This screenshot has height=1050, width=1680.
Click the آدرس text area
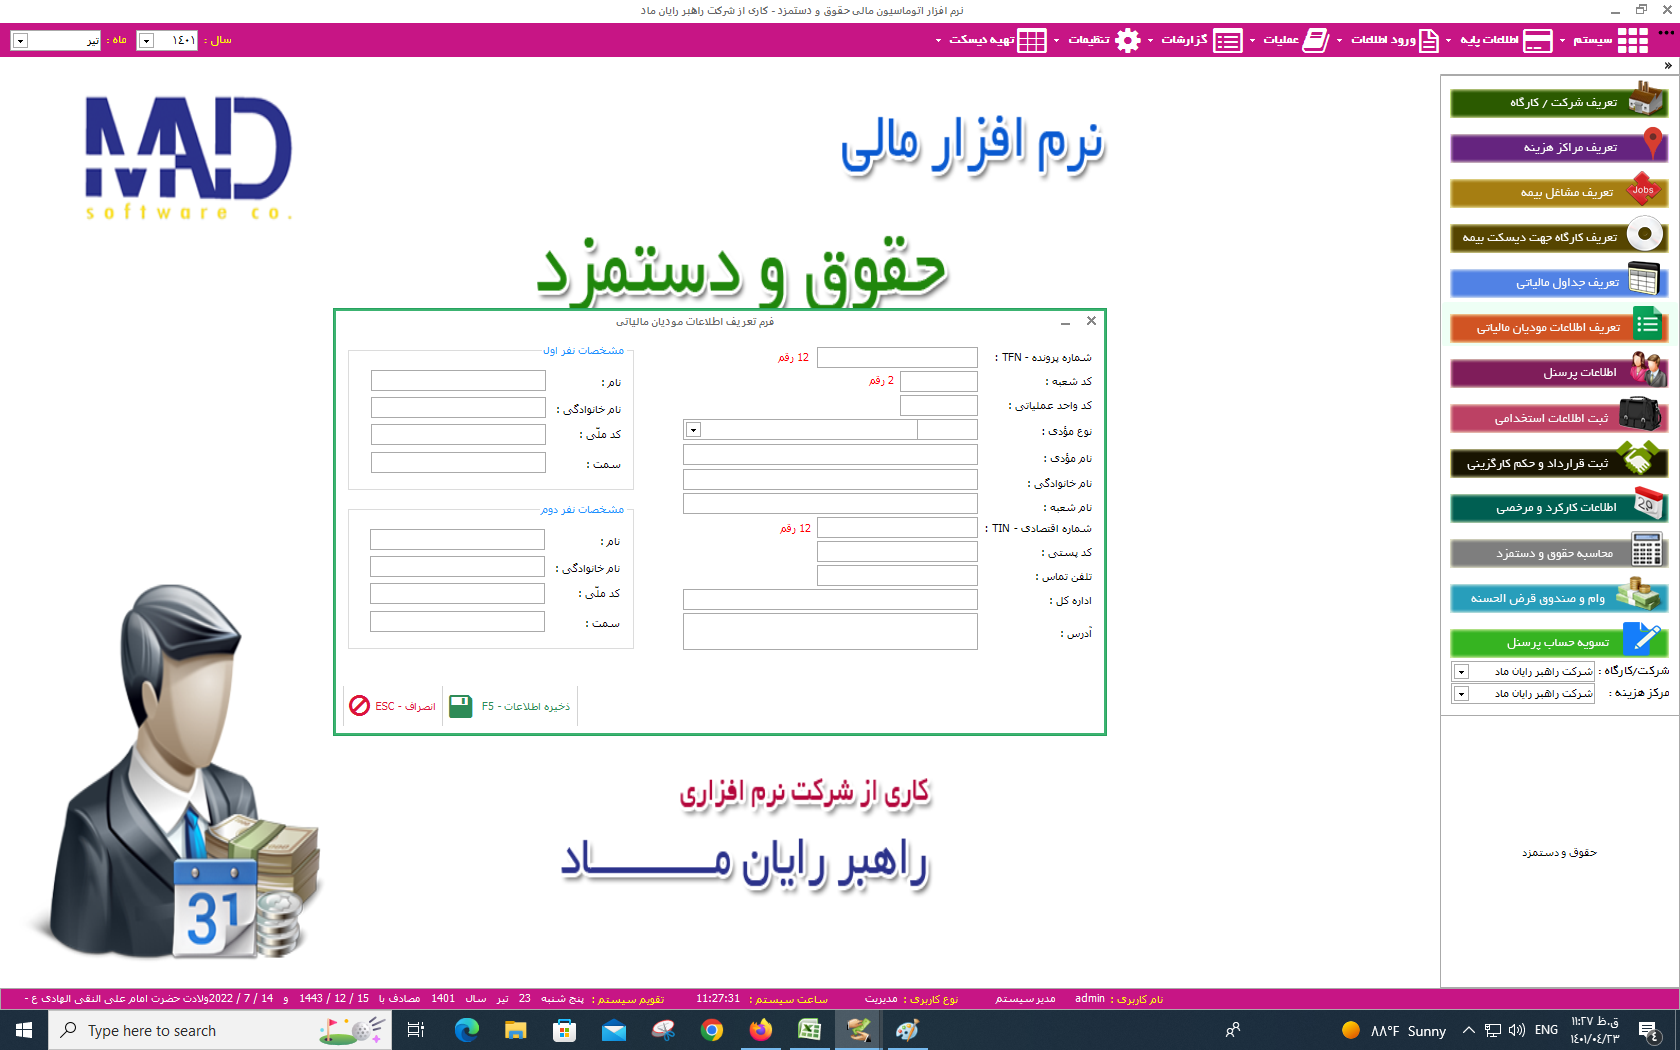830,632
